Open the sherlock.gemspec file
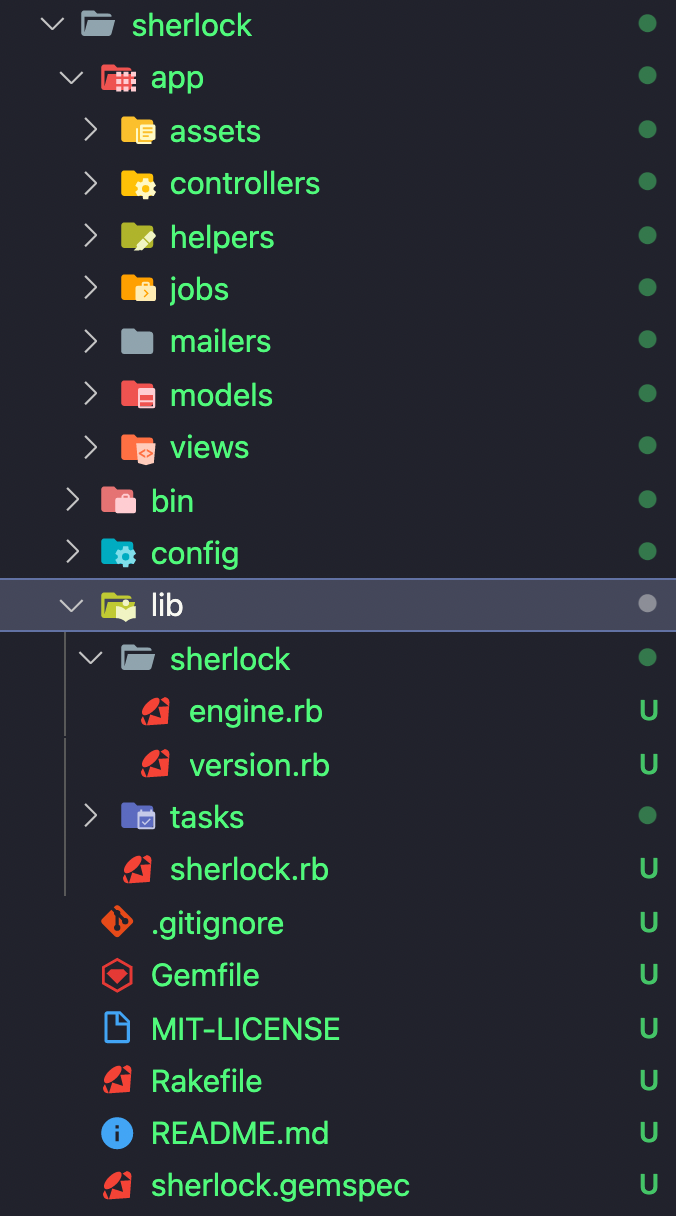 (x=280, y=1186)
